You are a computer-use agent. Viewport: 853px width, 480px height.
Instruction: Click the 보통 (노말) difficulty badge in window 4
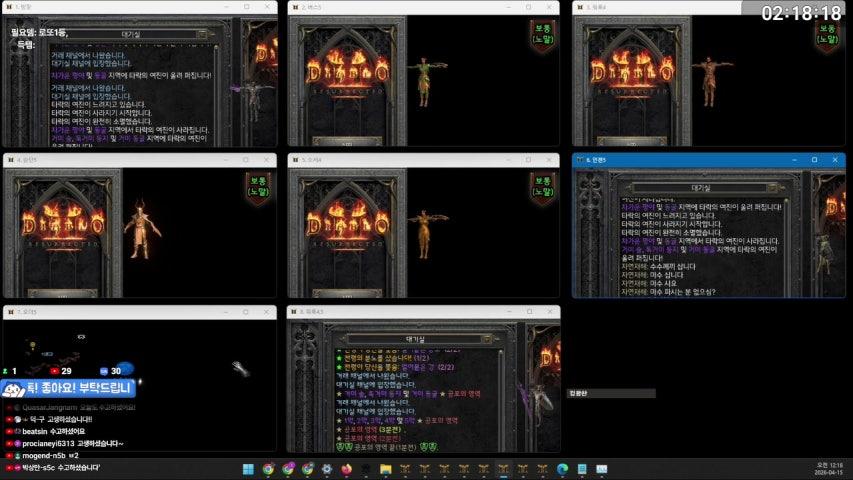pos(258,187)
